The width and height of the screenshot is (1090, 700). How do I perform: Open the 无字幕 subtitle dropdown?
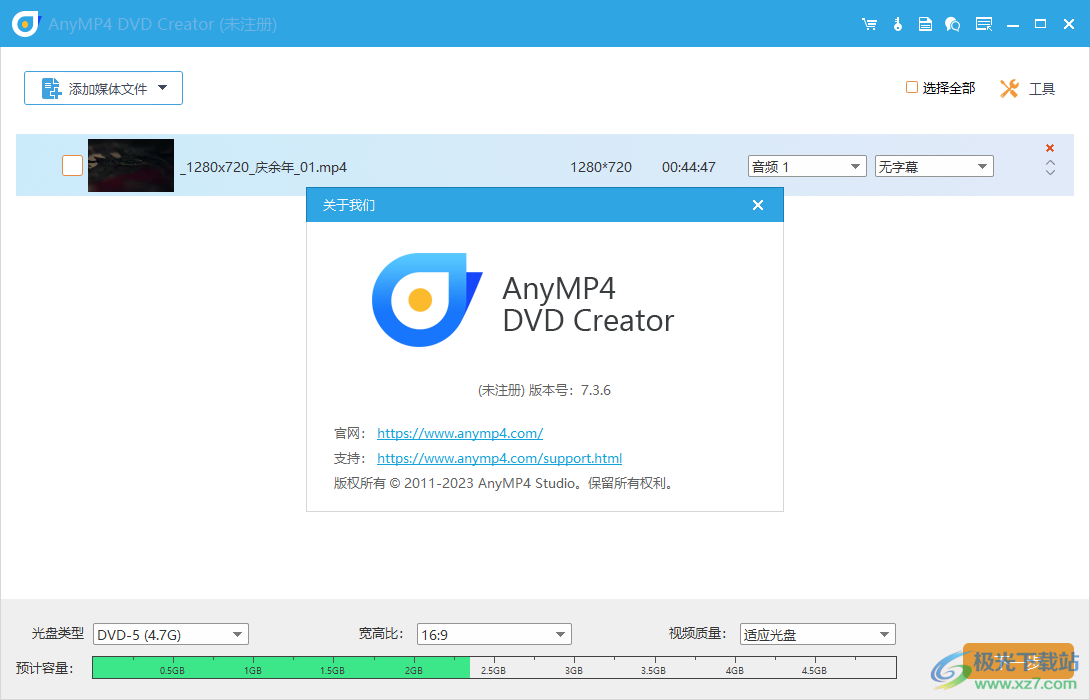[934, 166]
